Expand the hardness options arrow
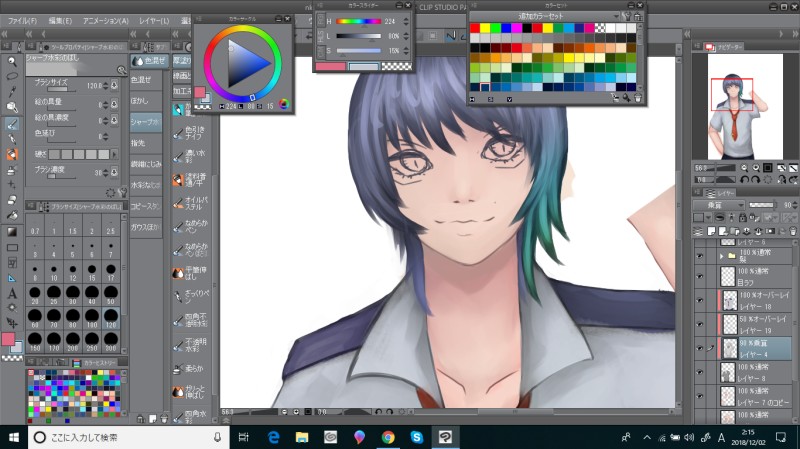 coord(114,154)
